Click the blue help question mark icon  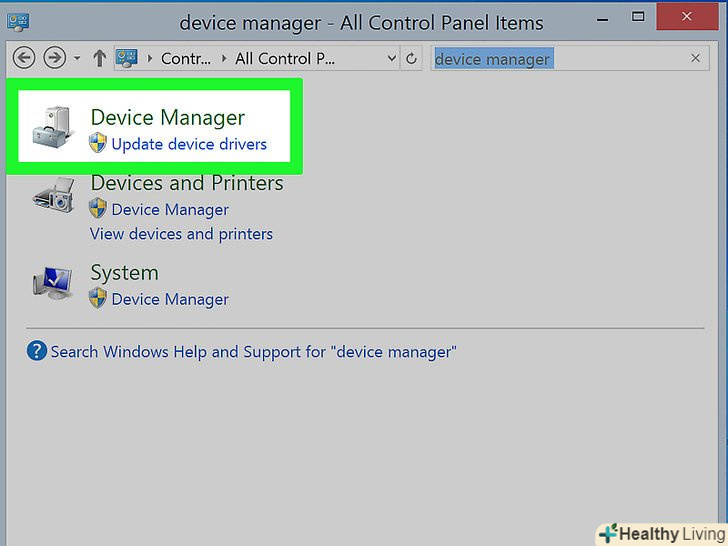pos(37,351)
